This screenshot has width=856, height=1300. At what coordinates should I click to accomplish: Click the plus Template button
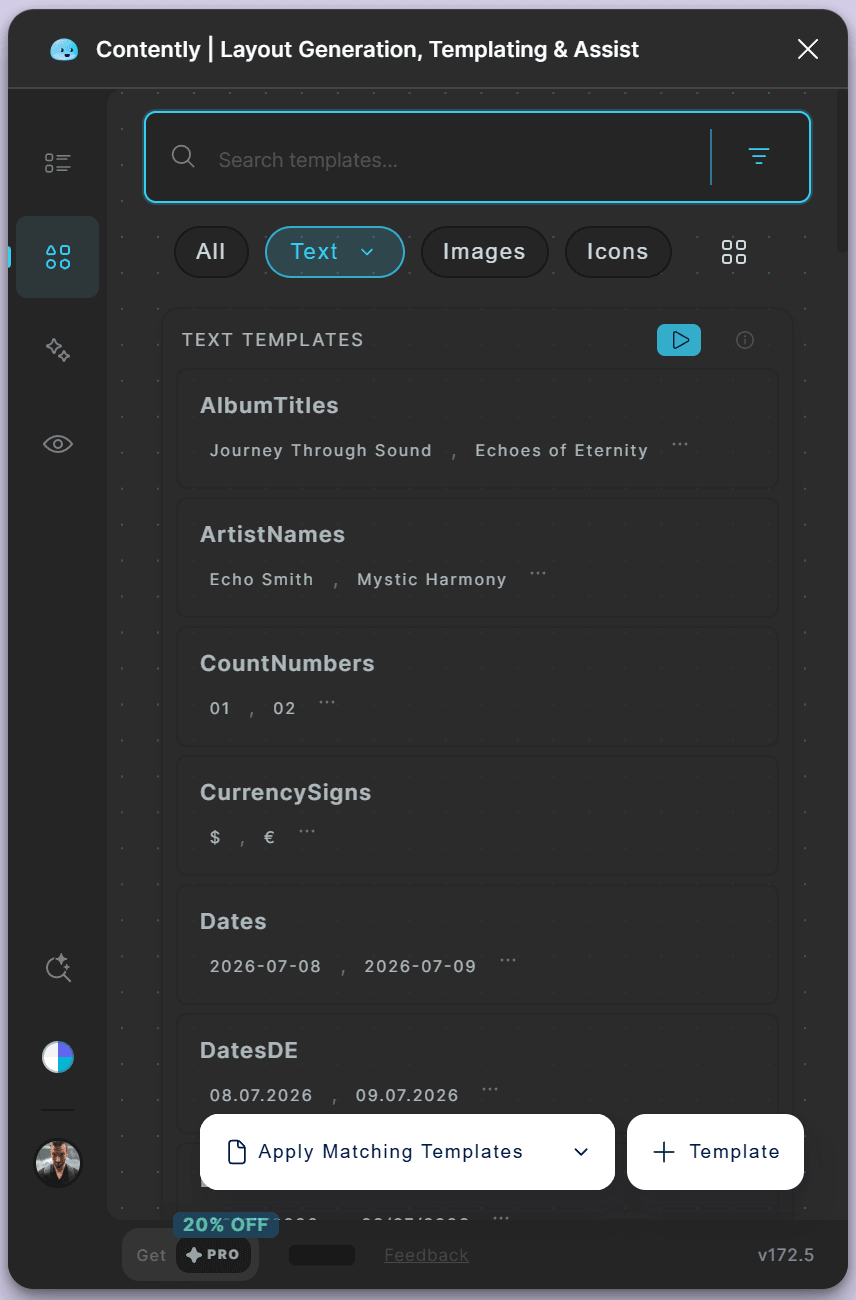(x=715, y=1152)
